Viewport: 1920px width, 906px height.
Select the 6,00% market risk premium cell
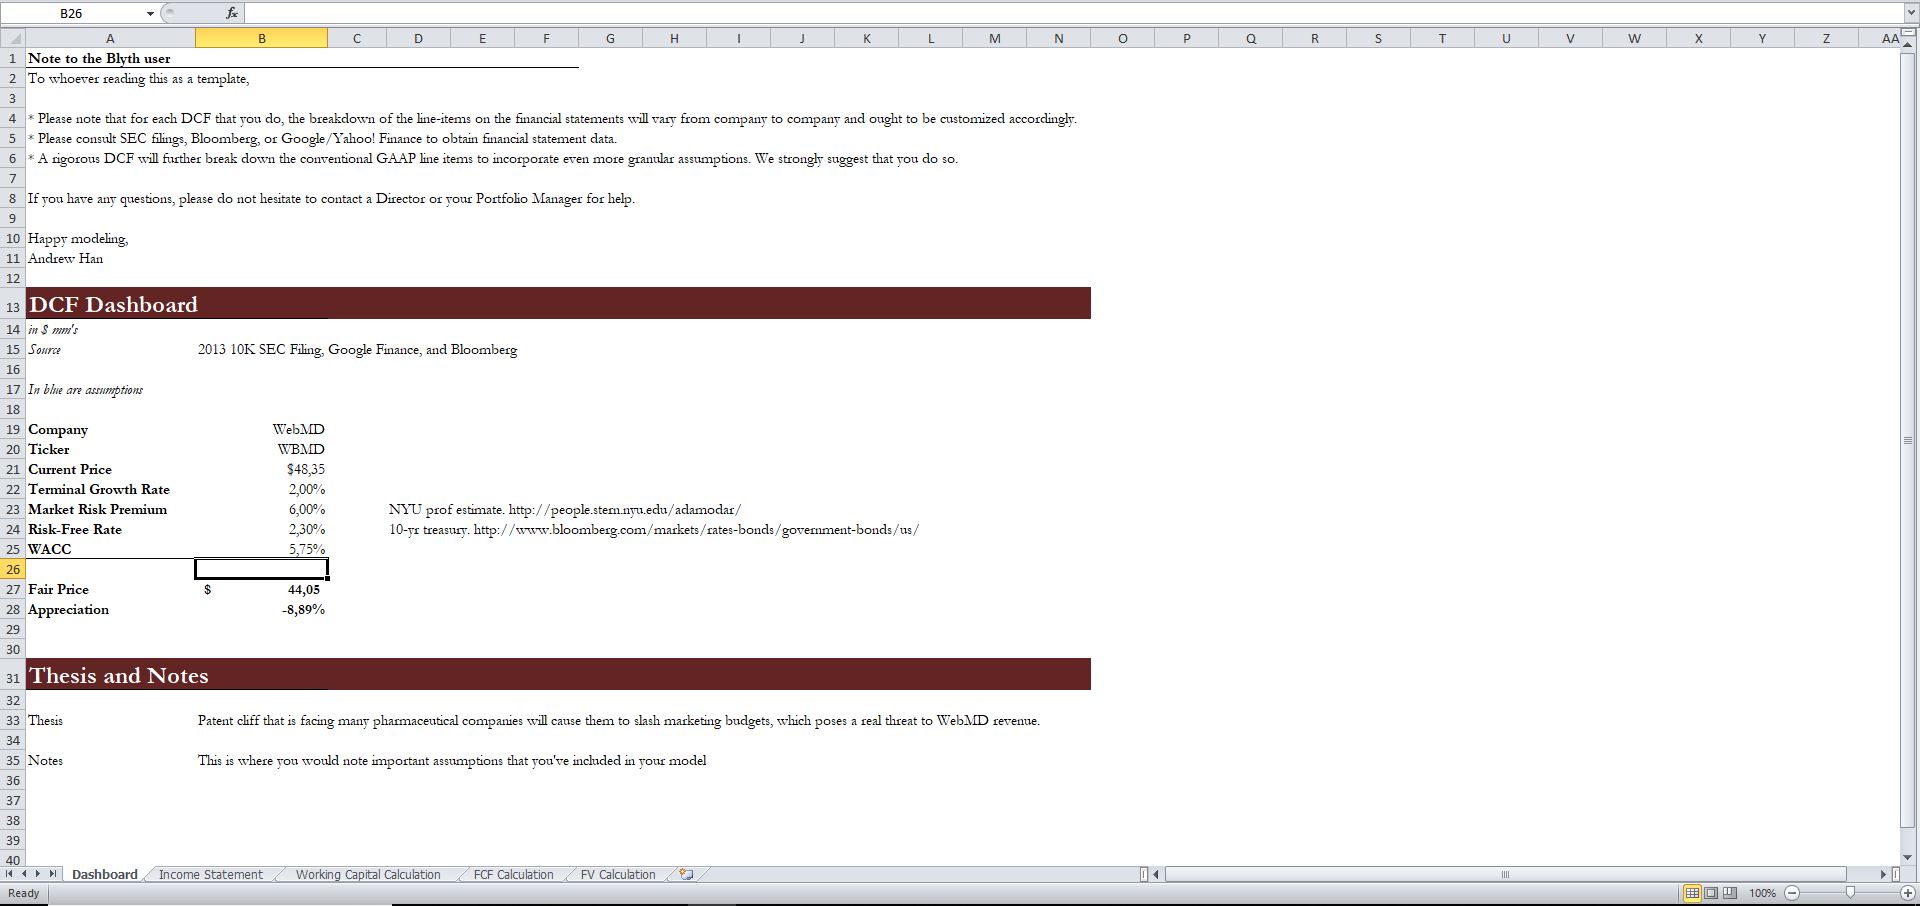tap(261, 509)
